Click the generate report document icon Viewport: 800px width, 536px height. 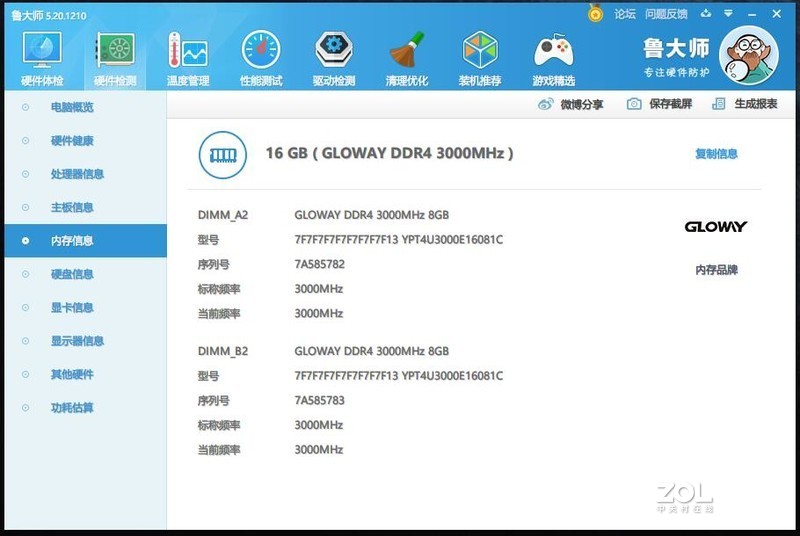click(718, 104)
